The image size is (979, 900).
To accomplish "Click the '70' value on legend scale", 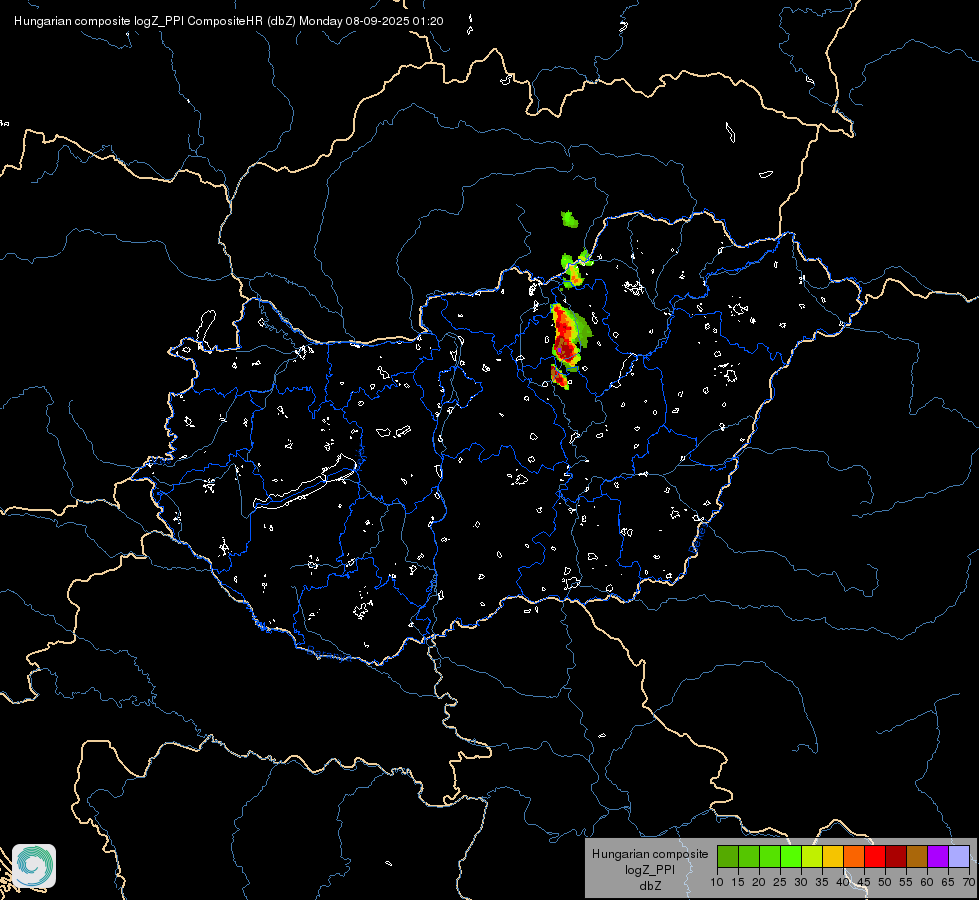I will 970,882.
